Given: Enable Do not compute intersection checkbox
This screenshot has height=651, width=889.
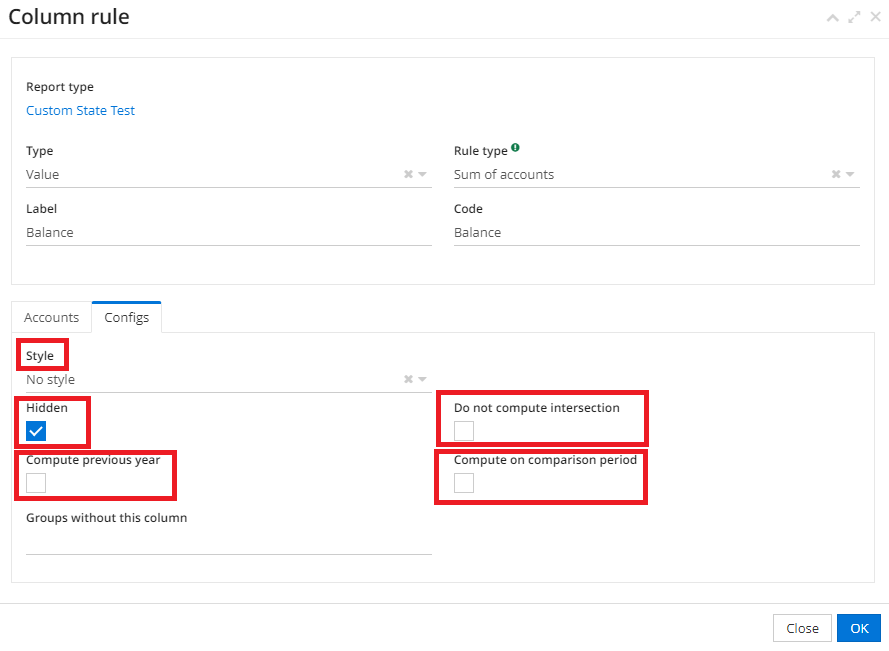Looking at the screenshot, I should 464,431.
